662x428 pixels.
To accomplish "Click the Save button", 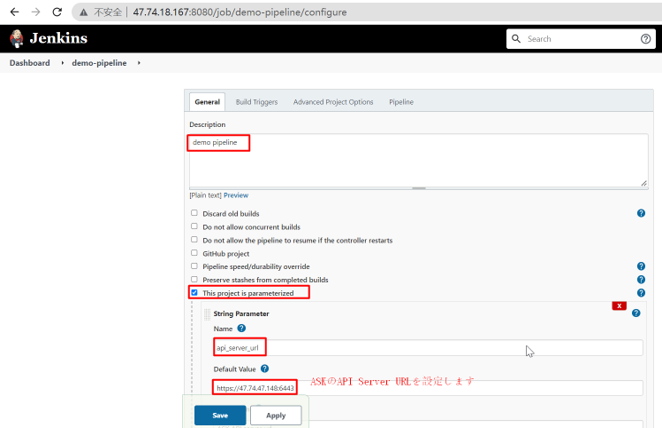I will point(220,415).
